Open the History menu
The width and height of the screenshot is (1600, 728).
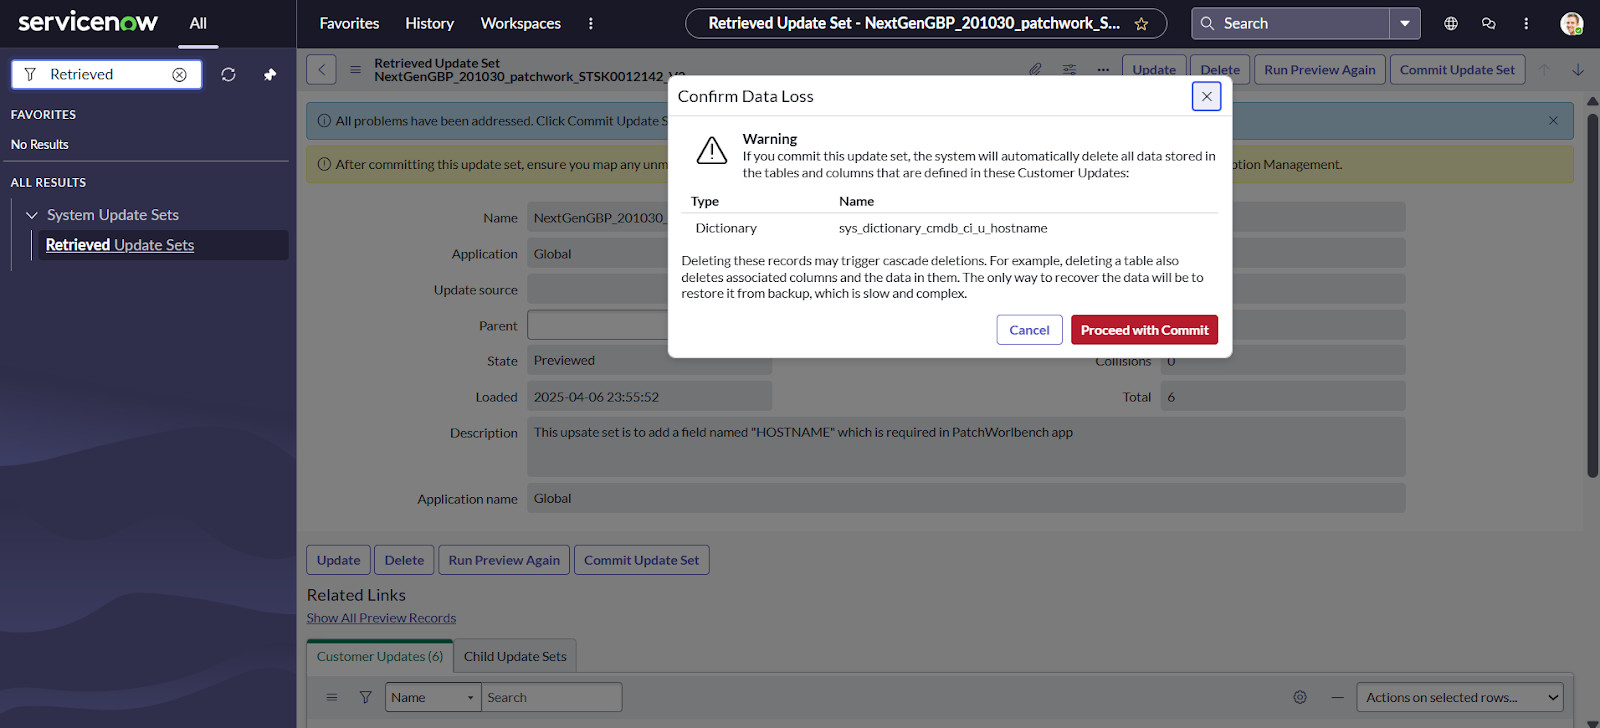[x=429, y=23]
